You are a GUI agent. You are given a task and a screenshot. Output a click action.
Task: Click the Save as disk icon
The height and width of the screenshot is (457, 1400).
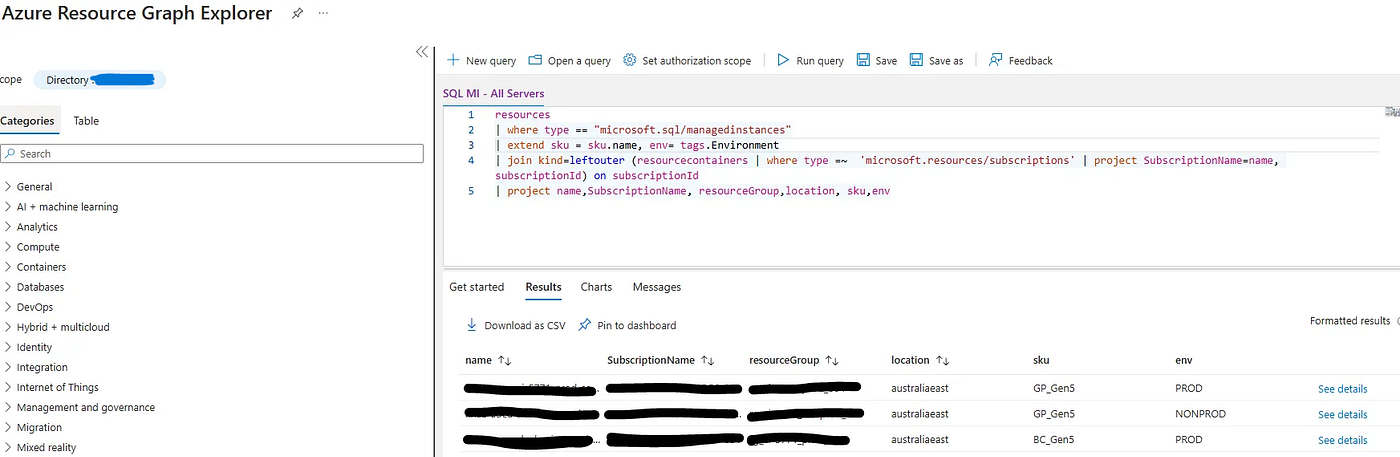(916, 60)
